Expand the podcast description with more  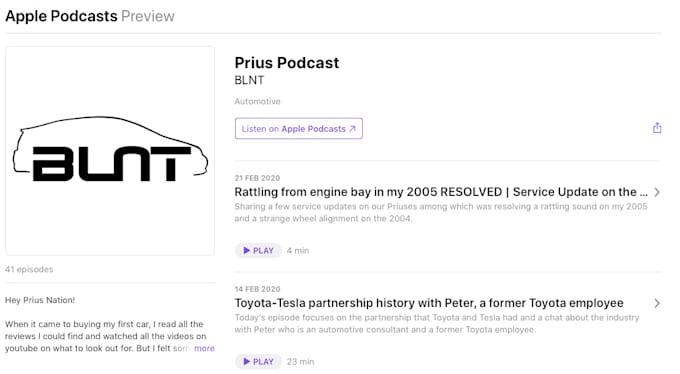[204, 348]
